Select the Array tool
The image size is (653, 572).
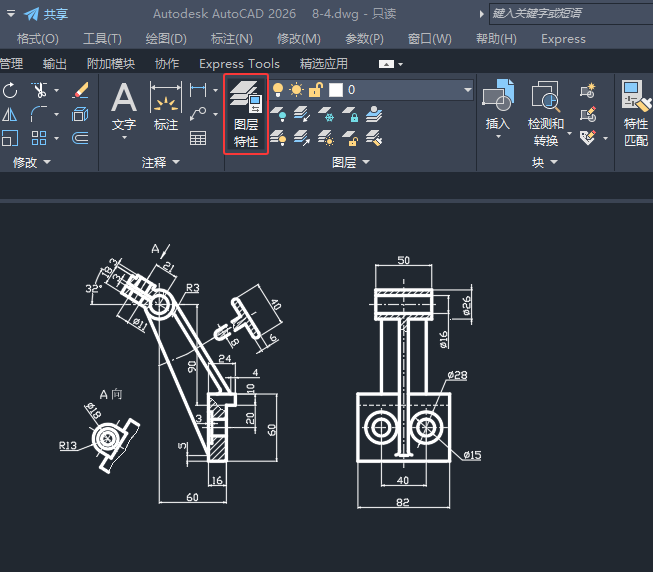tap(39, 138)
